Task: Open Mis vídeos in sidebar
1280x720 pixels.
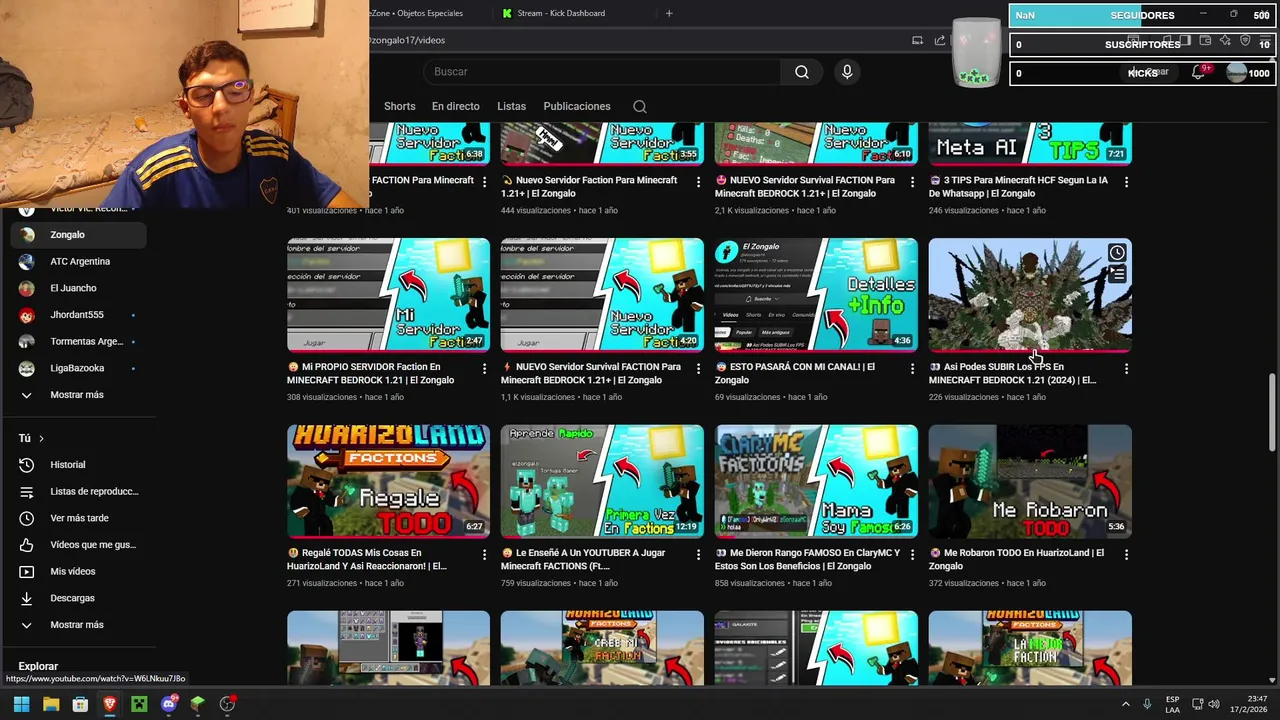Action: click(x=78, y=572)
